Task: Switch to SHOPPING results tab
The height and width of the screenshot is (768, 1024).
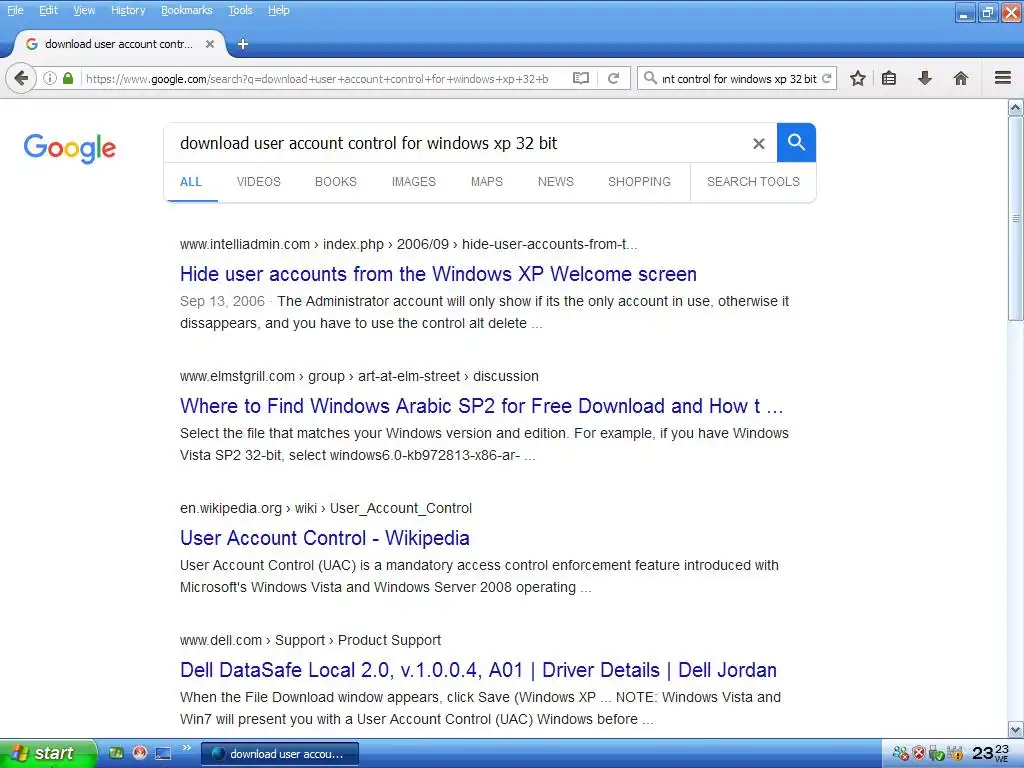Action: (639, 182)
